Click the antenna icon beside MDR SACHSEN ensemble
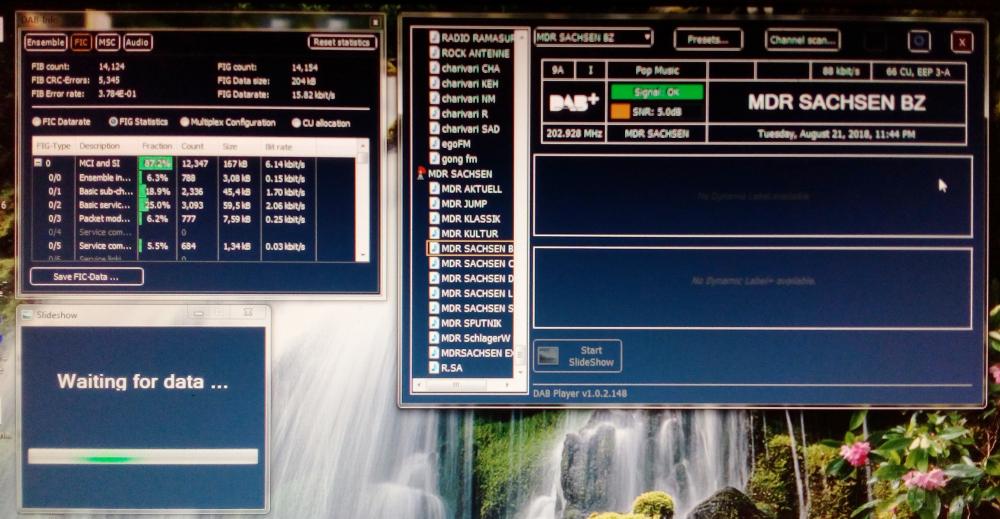 click(x=421, y=173)
